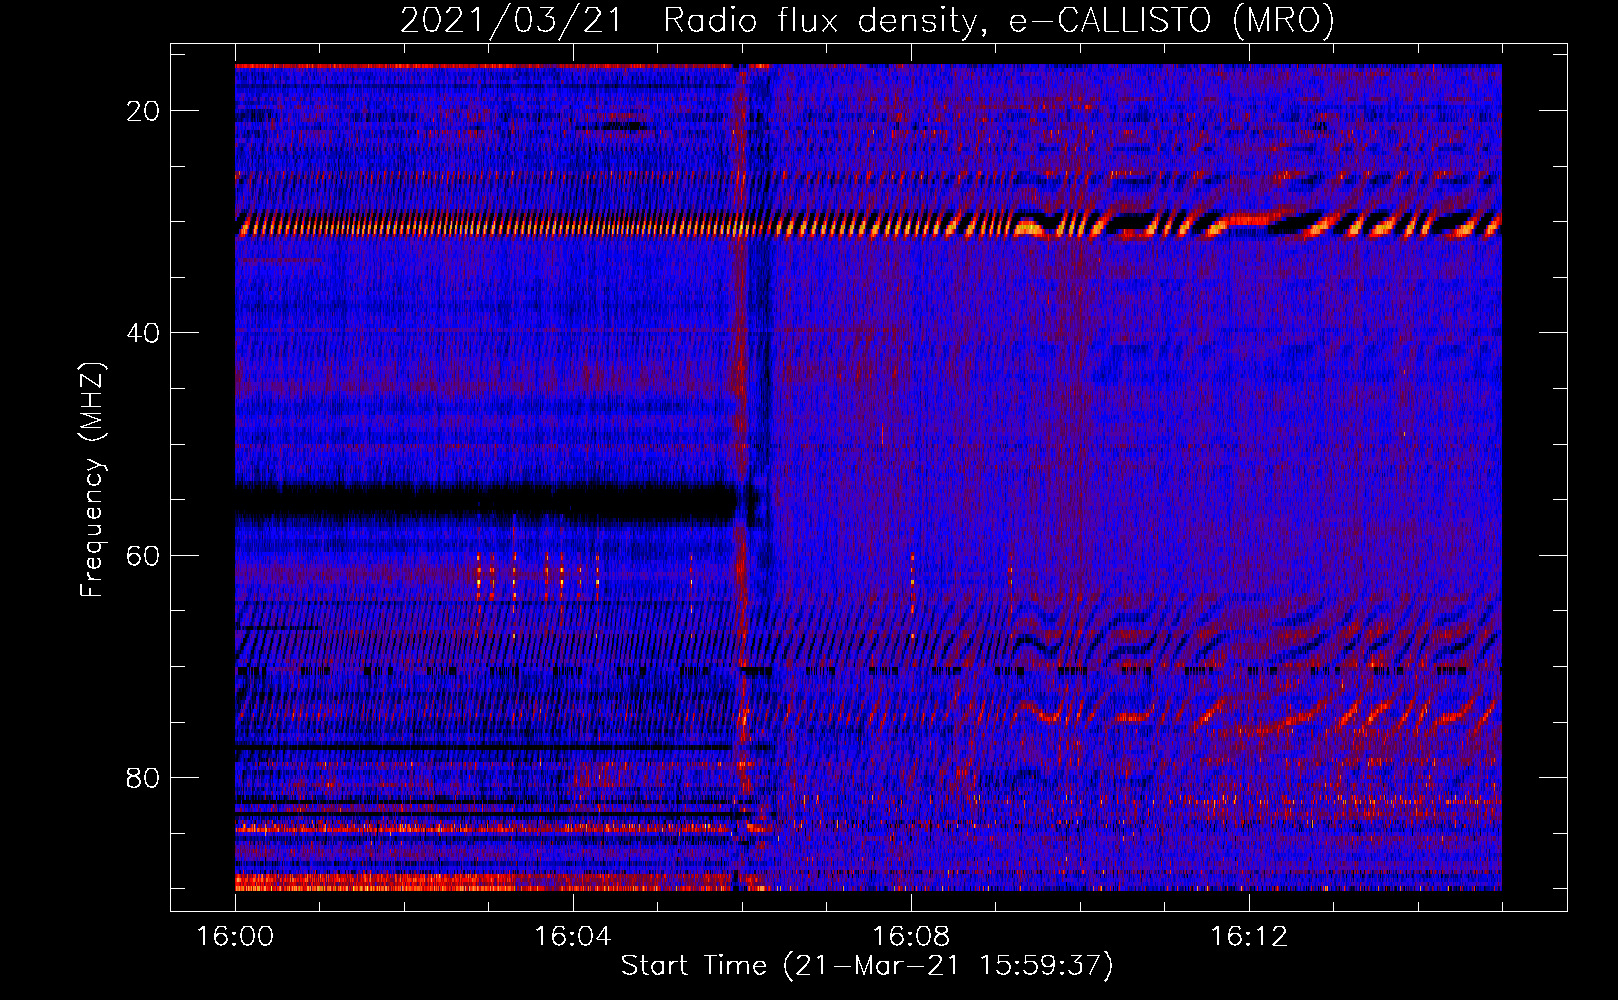This screenshot has width=1618, height=1000.
Task: Click the 20 frequency tick label
Action: click(x=143, y=111)
